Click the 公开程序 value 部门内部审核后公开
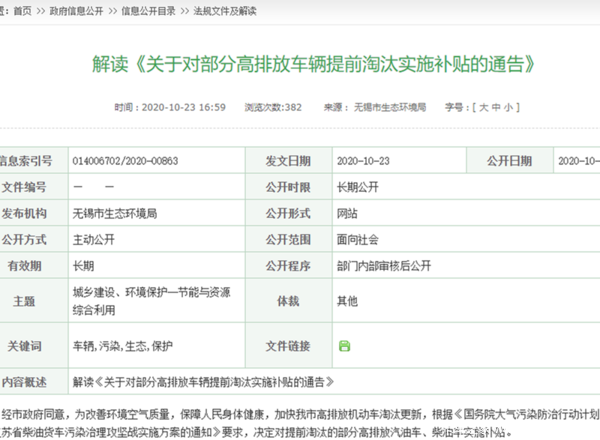 [383, 266]
